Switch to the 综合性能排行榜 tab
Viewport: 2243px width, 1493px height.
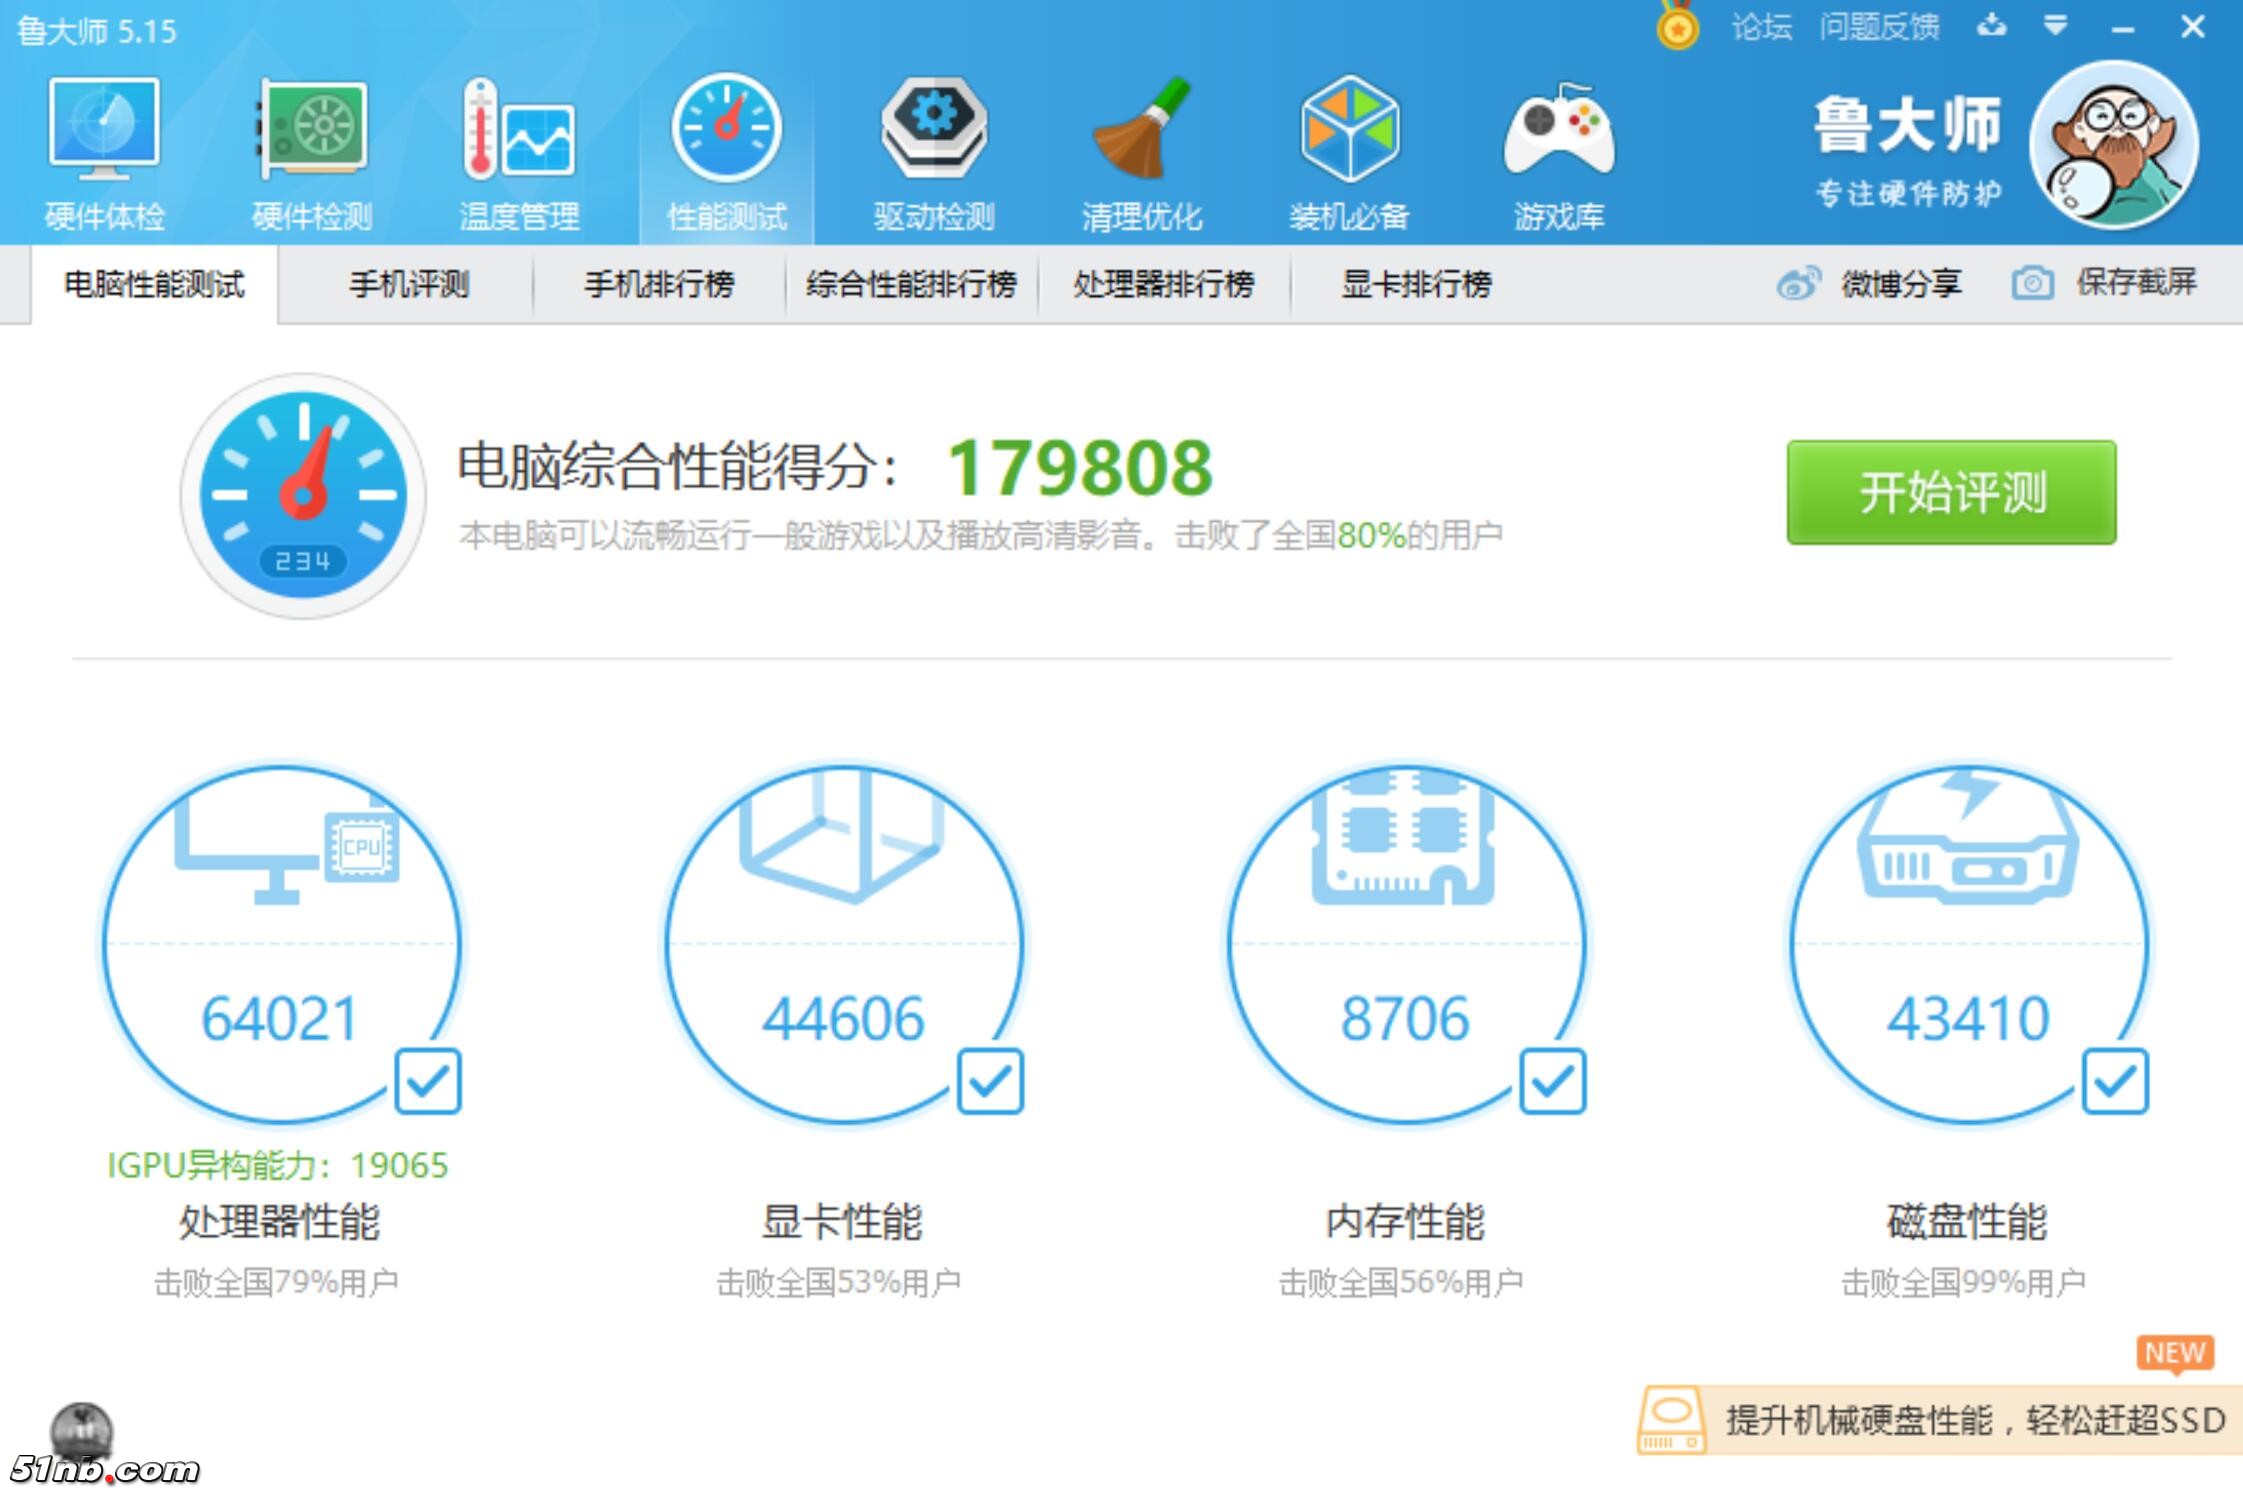point(912,284)
